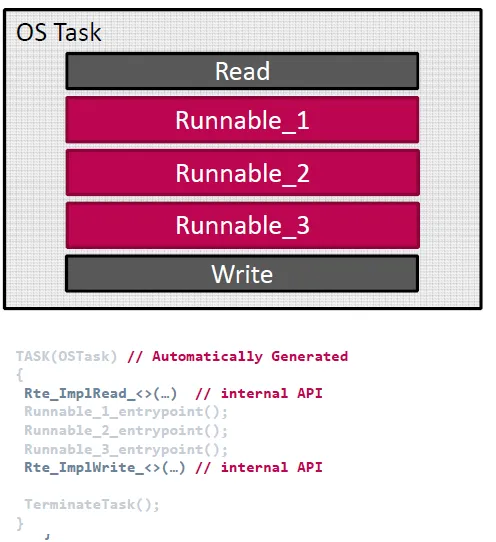The image size is (496, 542).
Task: Click the Read block in OS Task
Action: (x=242, y=71)
